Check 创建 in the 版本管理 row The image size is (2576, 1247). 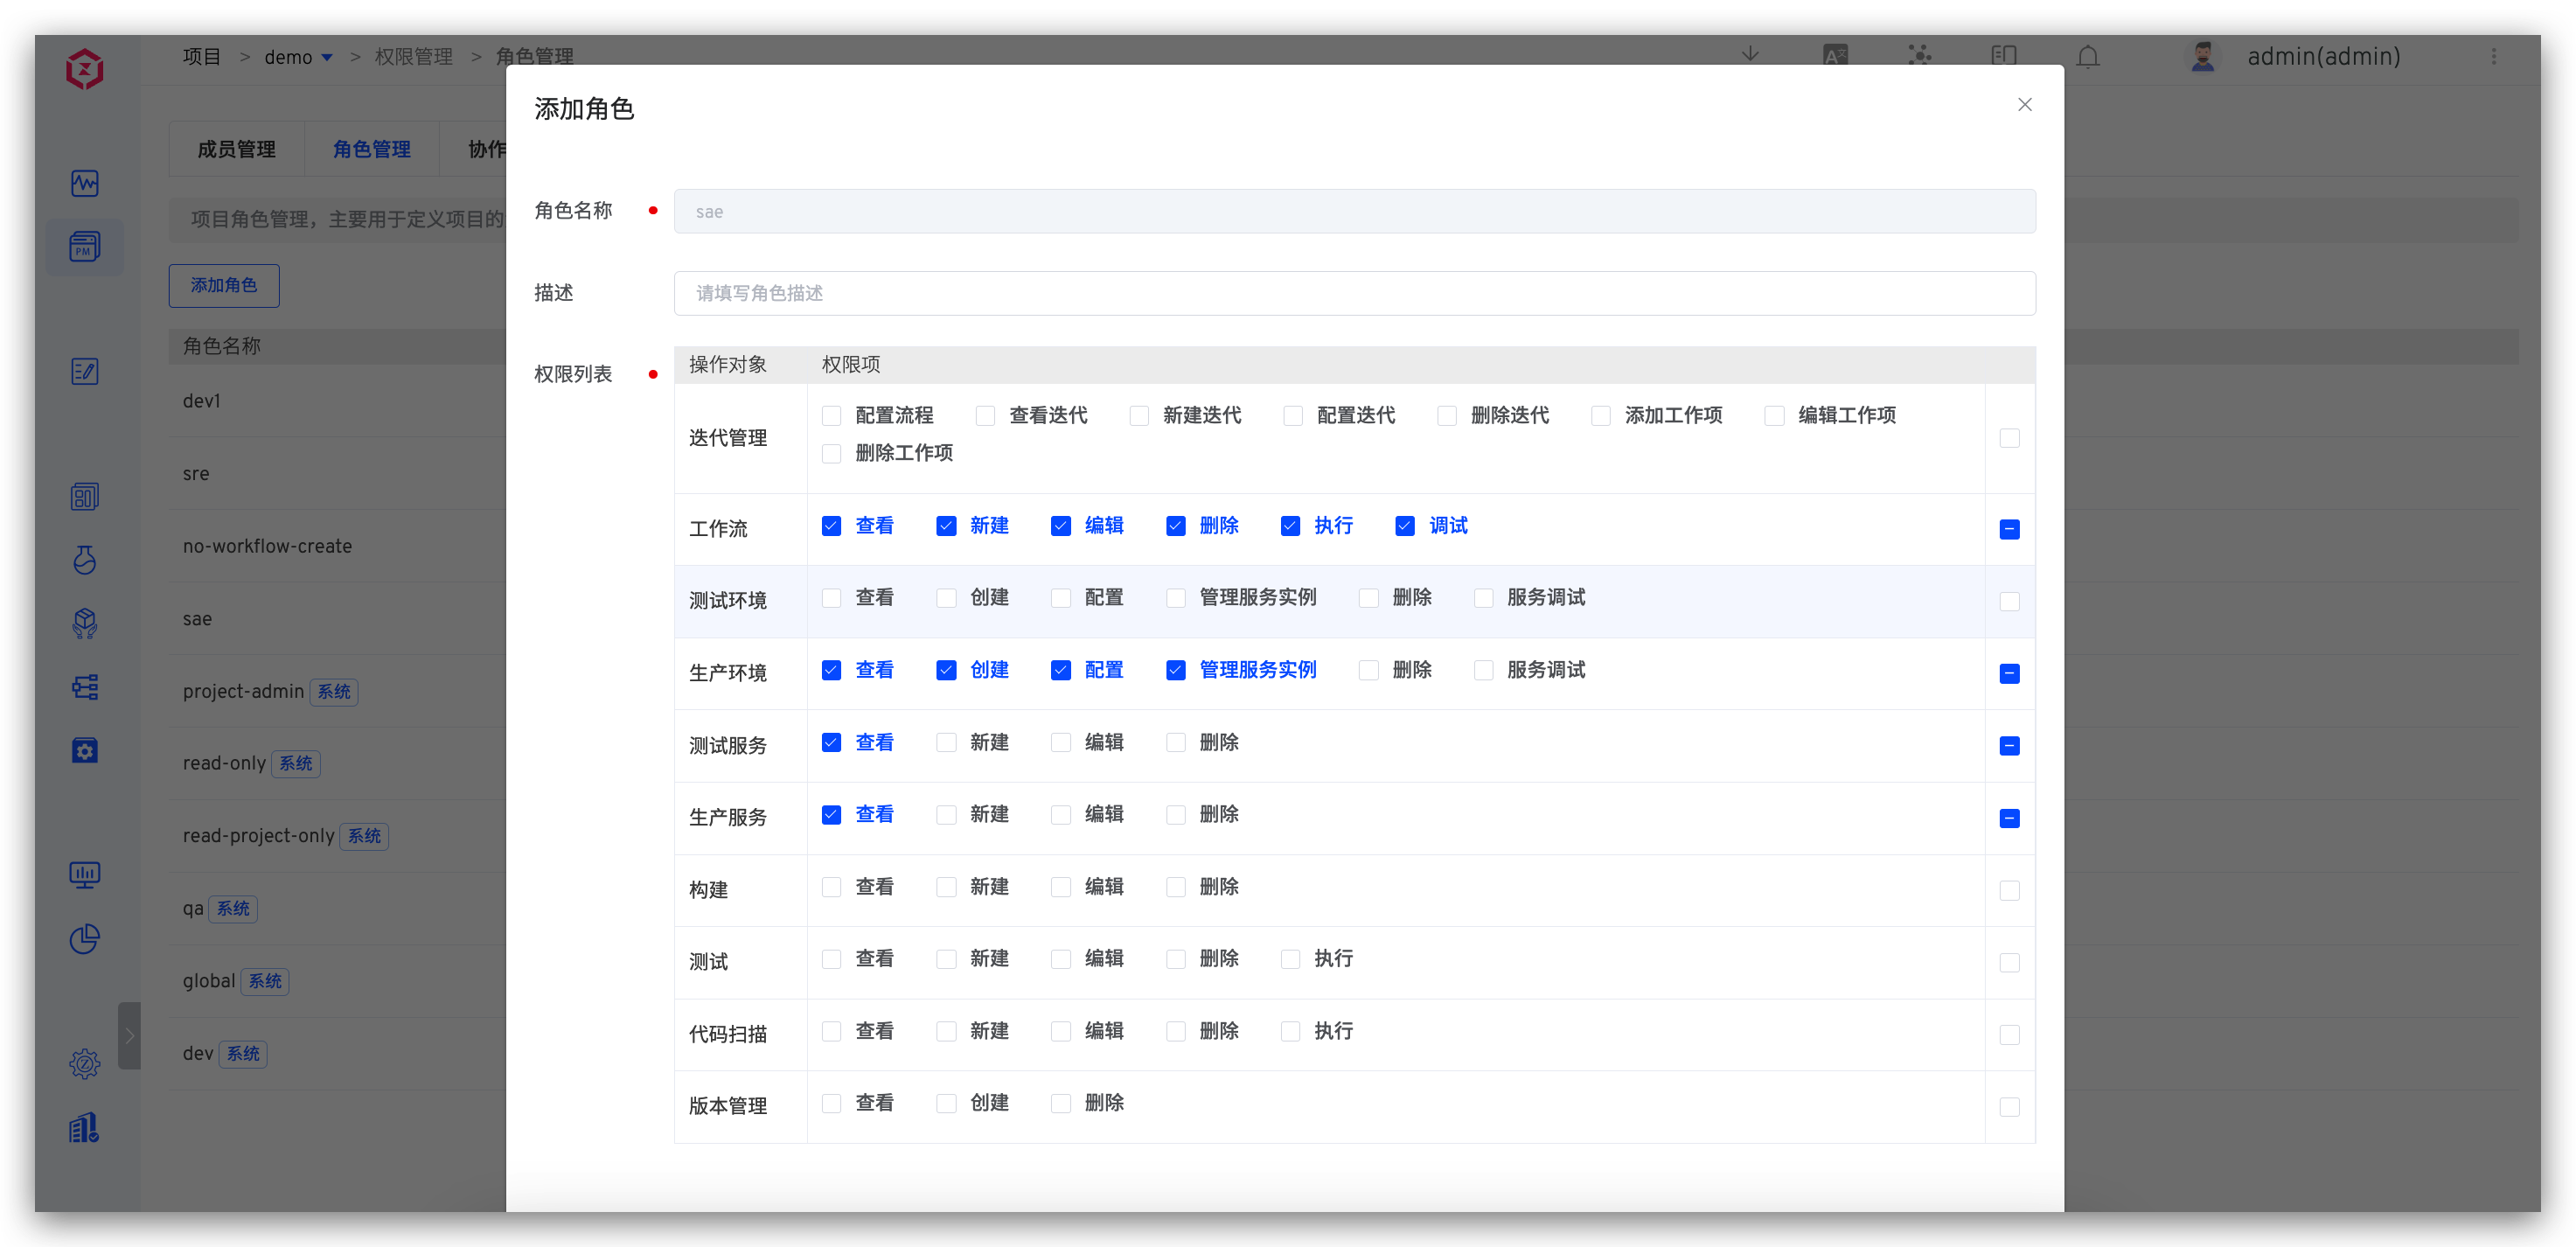click(946, 1102)
